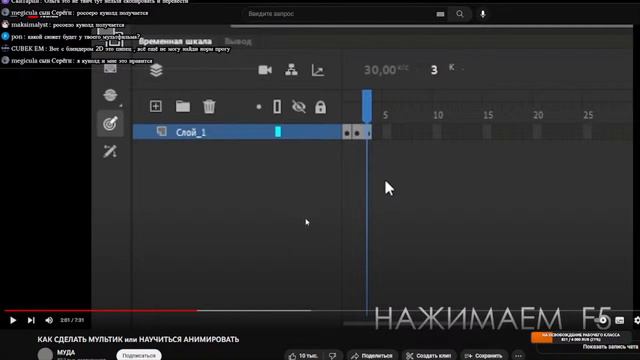Screen dimensions: 640x360
Task: Dislike the video thumbs down icon
Action: click(333, 356)
